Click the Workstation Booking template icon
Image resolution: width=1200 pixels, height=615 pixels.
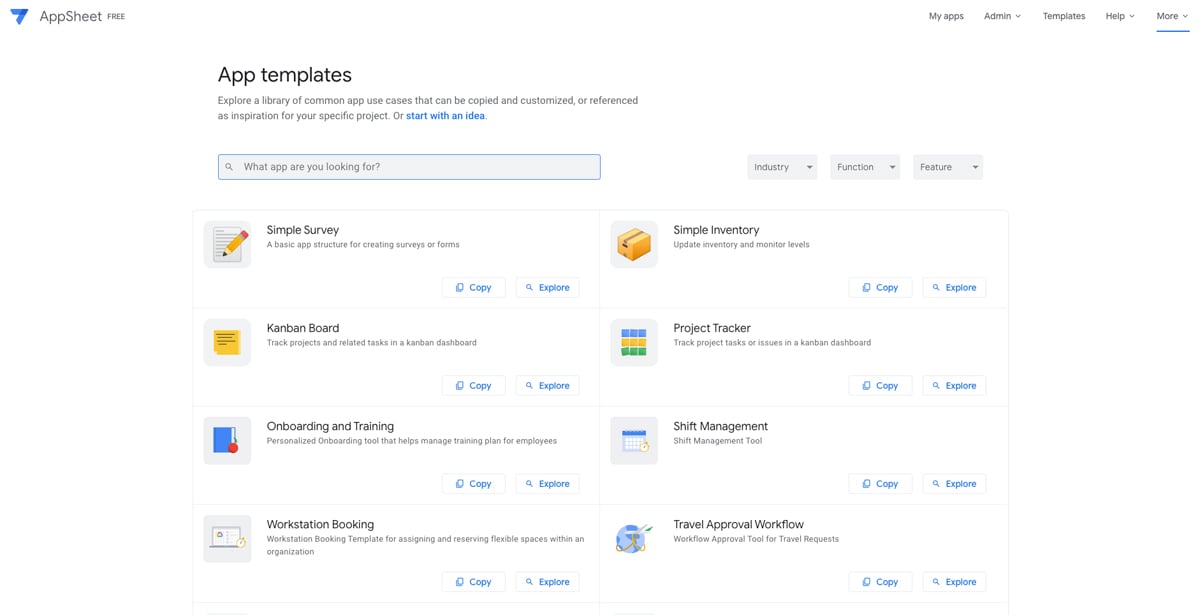228,538
